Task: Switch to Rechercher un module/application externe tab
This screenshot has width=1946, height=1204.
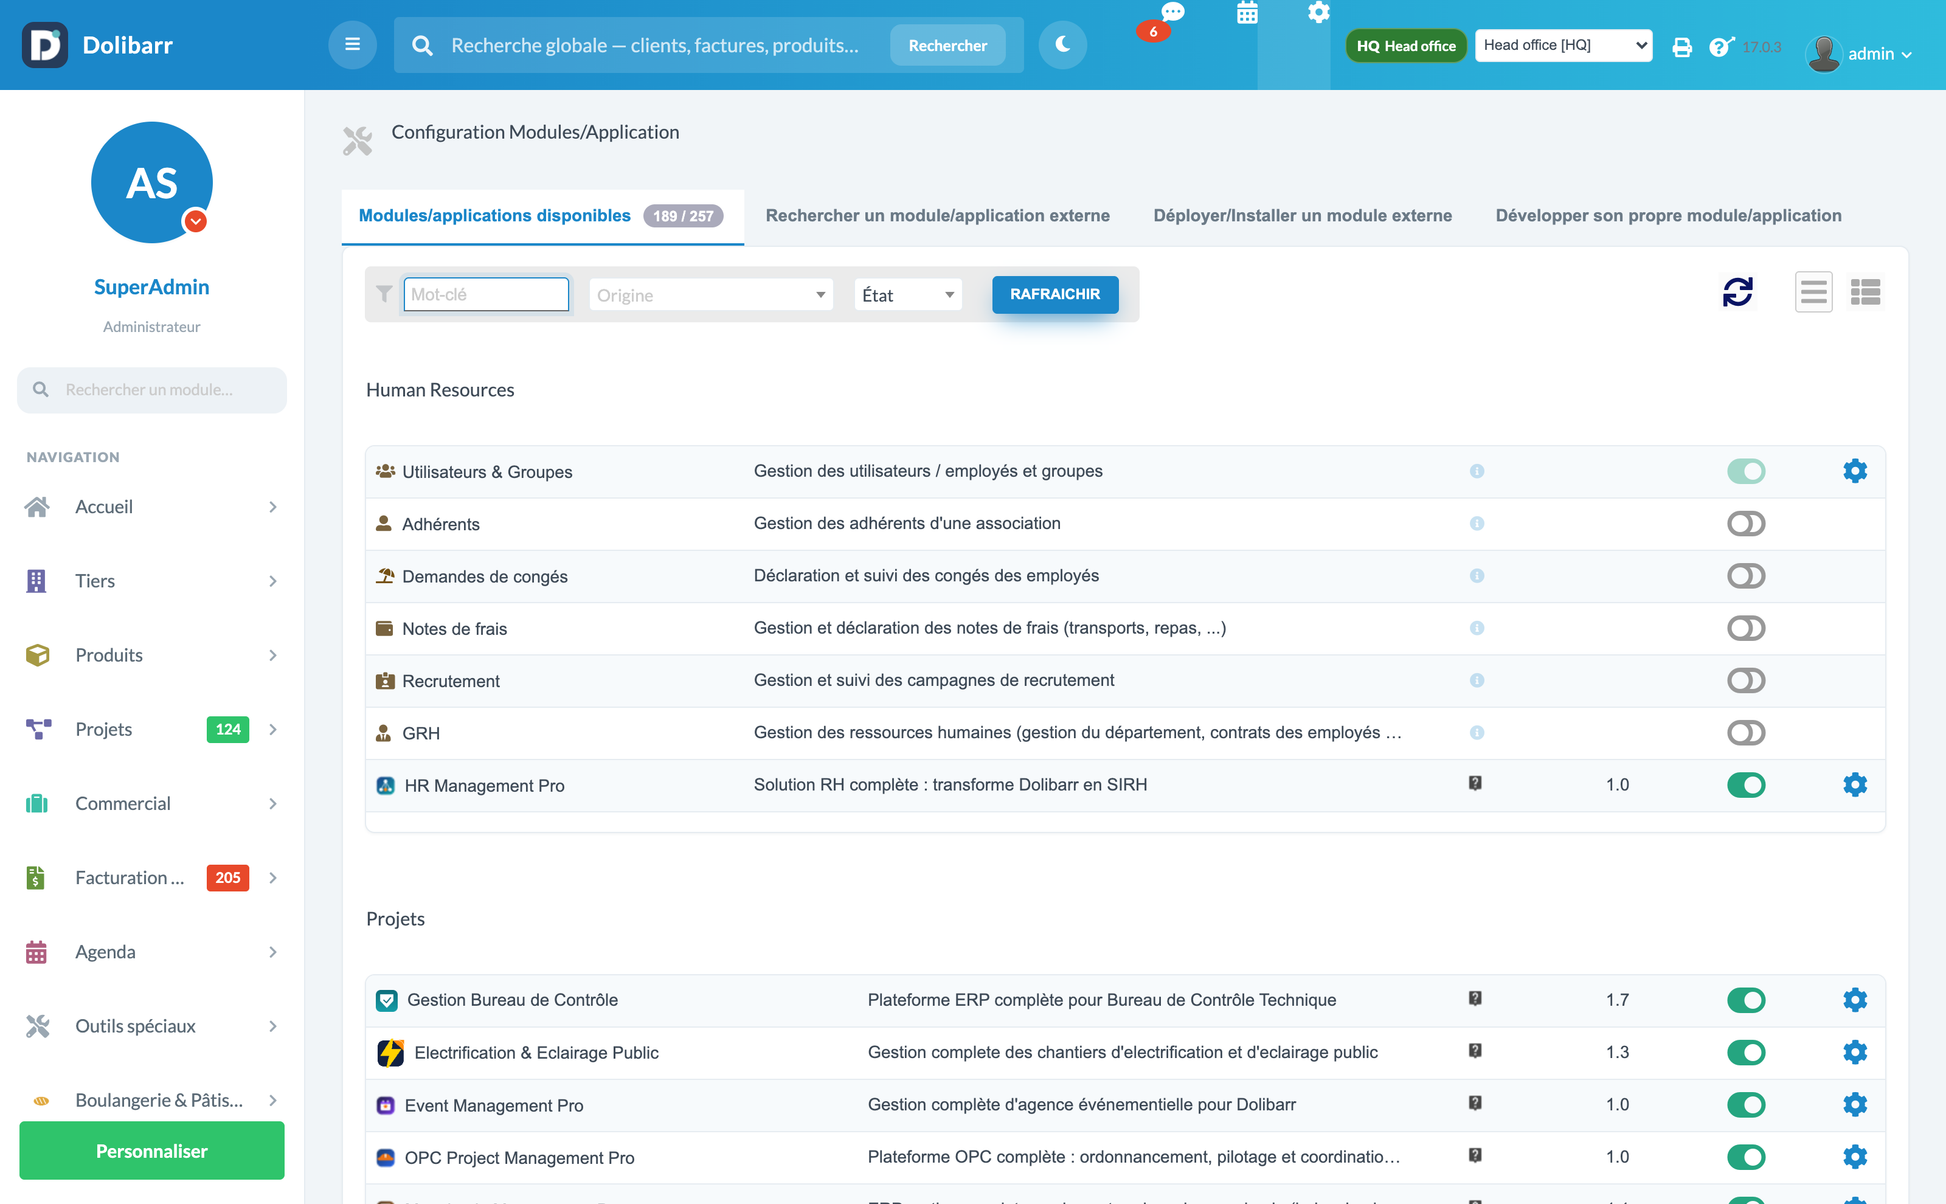Action: 937,216
